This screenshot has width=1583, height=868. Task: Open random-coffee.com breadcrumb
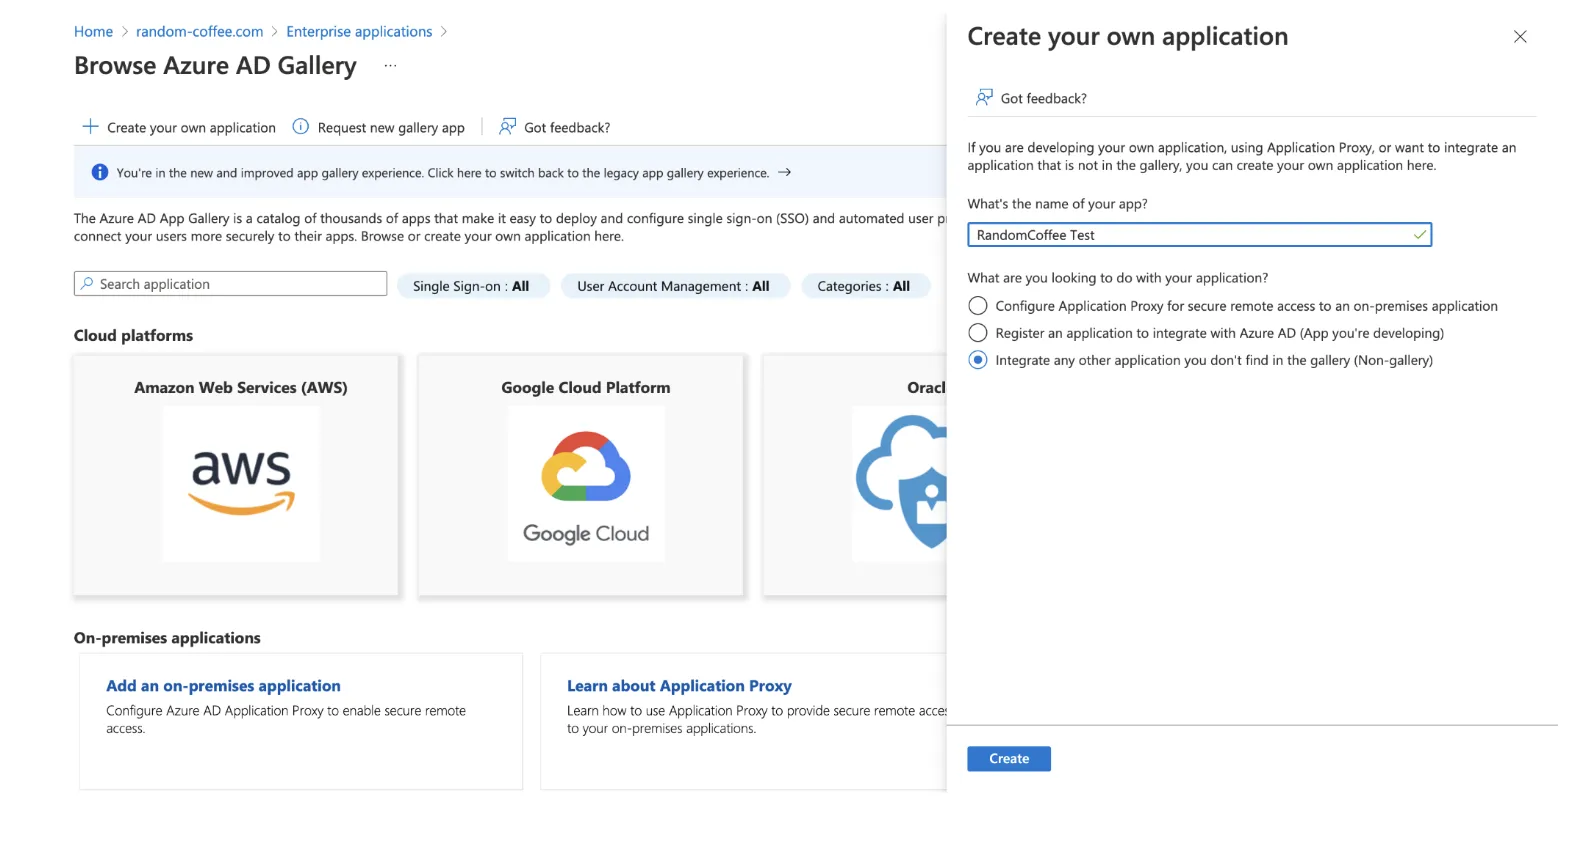tap(200, 32)
